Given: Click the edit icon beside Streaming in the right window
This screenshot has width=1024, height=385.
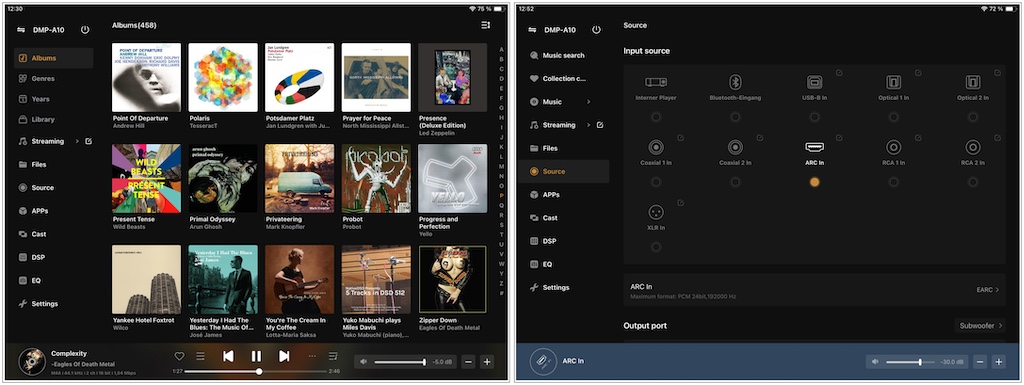Looking at the screenshot, I should [x=600, y=125].
